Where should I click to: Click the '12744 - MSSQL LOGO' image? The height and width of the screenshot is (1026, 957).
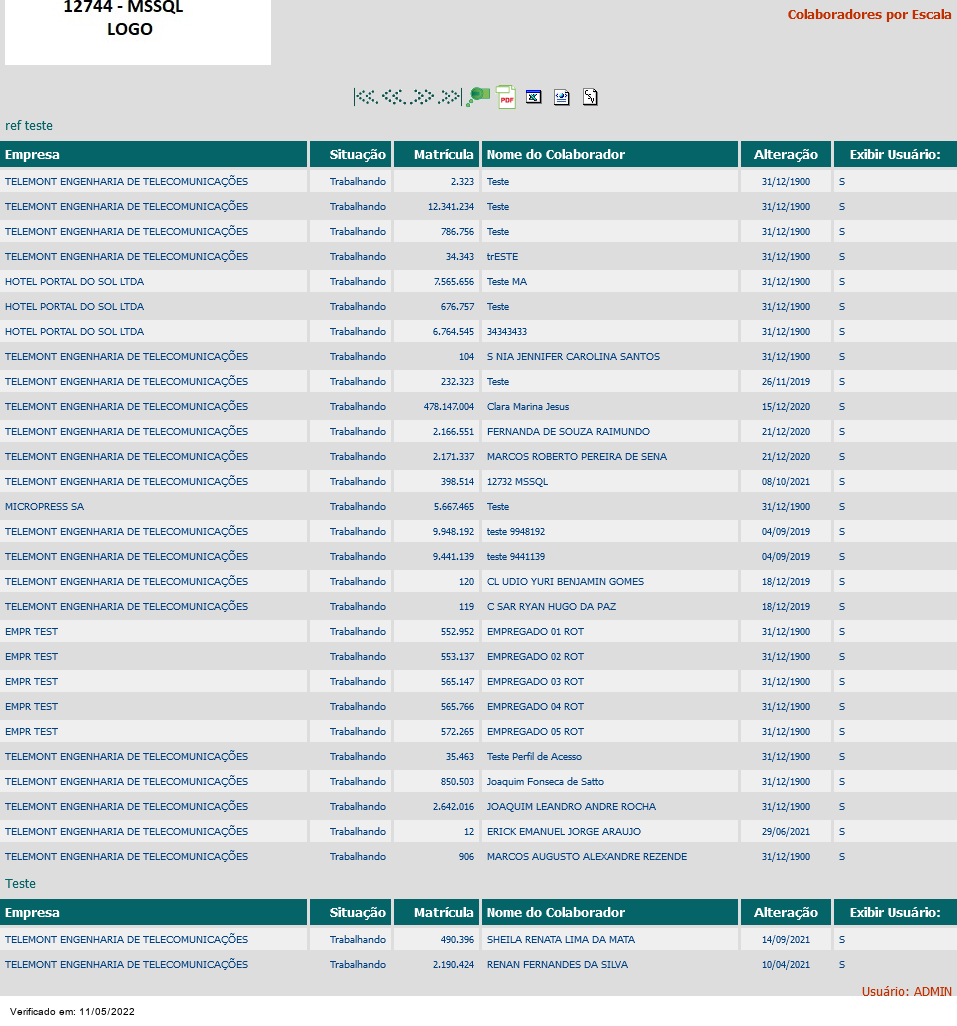coord(137,31)
